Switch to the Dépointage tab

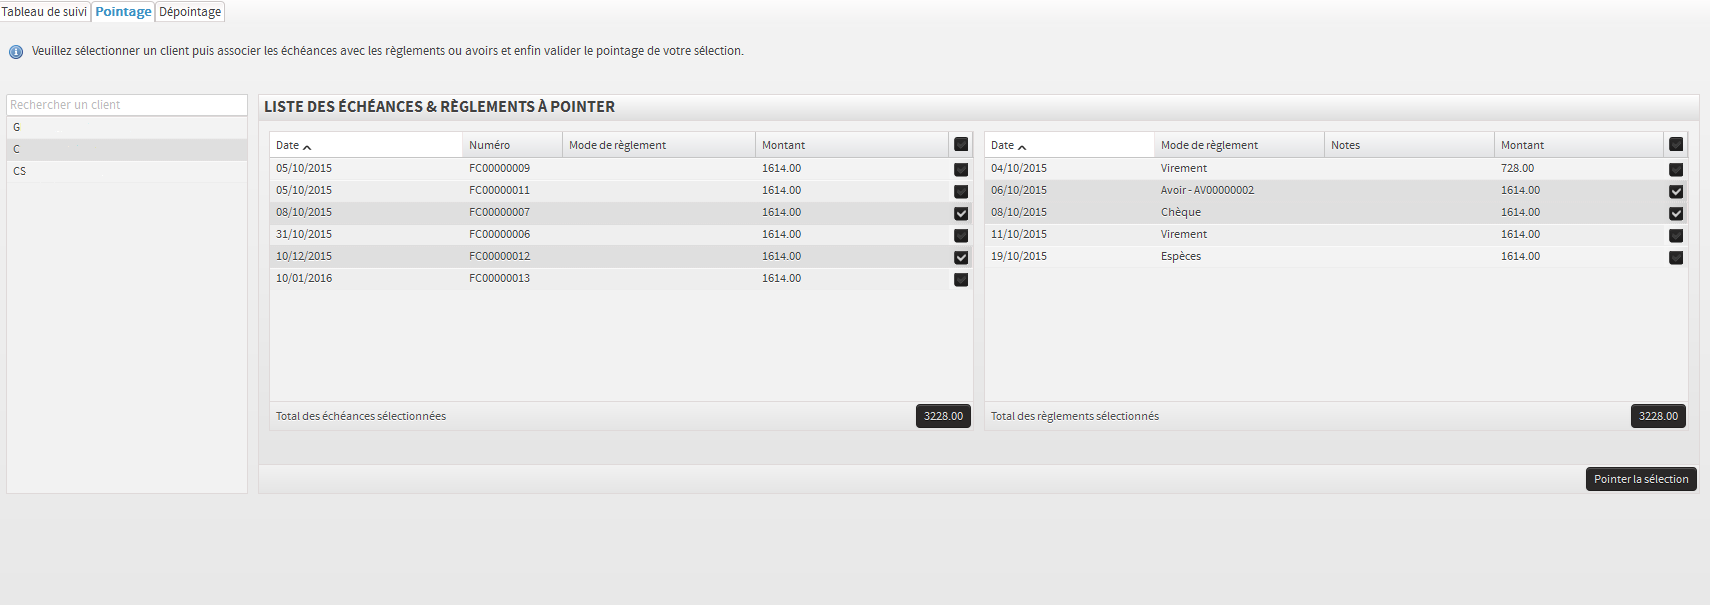(x=190, y=12)
